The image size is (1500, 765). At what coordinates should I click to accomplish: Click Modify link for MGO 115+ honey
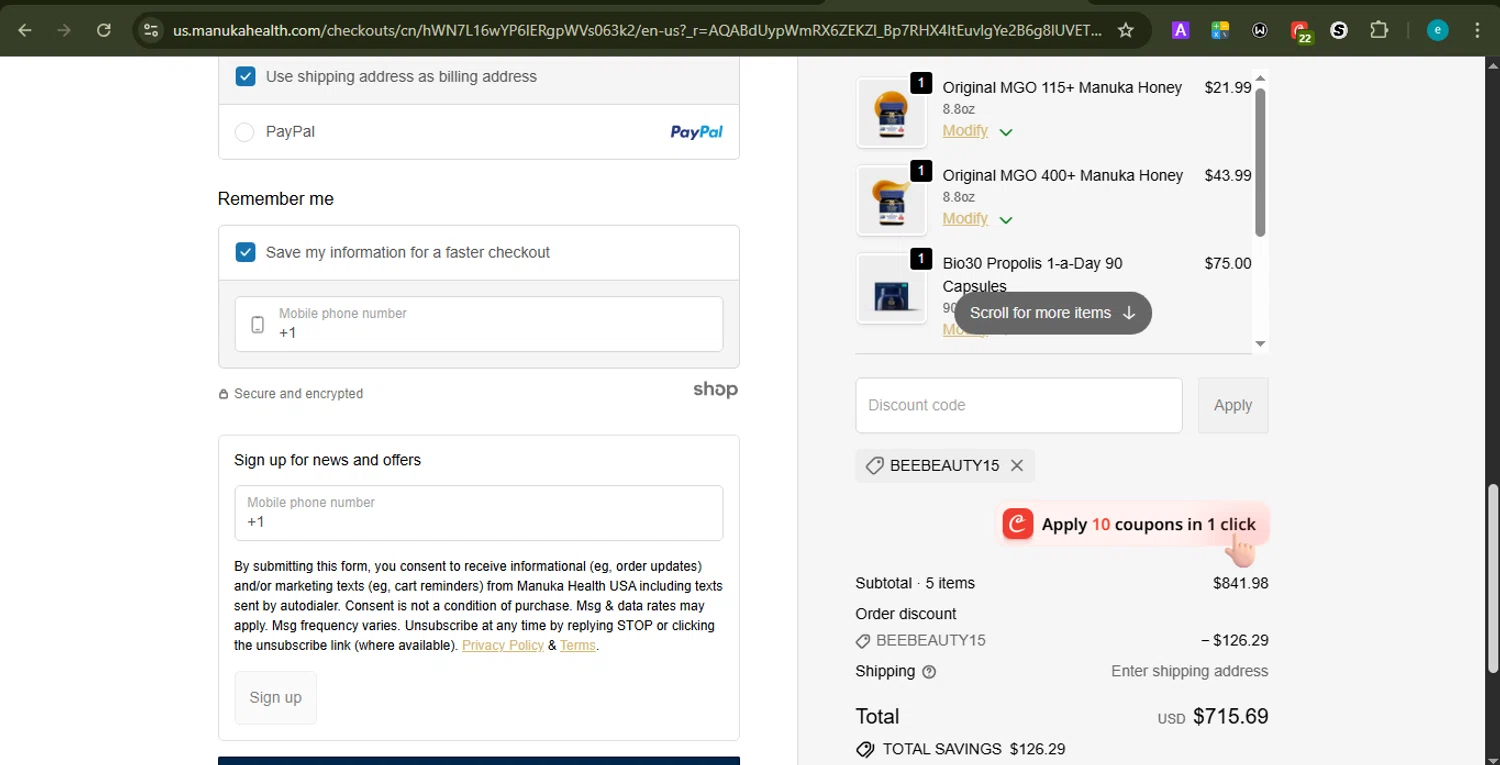(x=965, y=131)
